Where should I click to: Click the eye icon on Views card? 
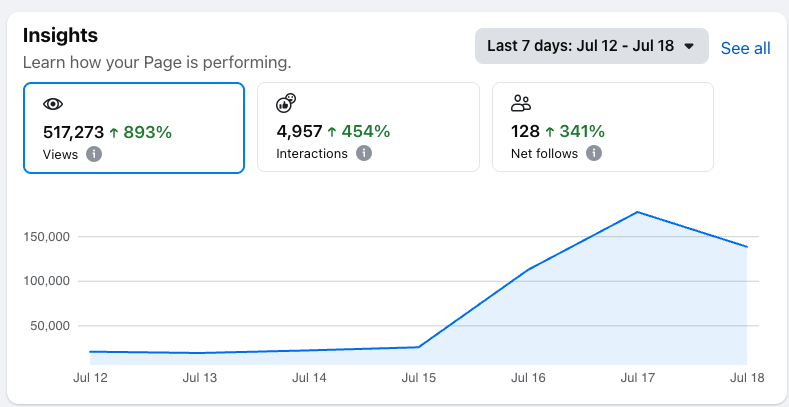click(53, 104)
